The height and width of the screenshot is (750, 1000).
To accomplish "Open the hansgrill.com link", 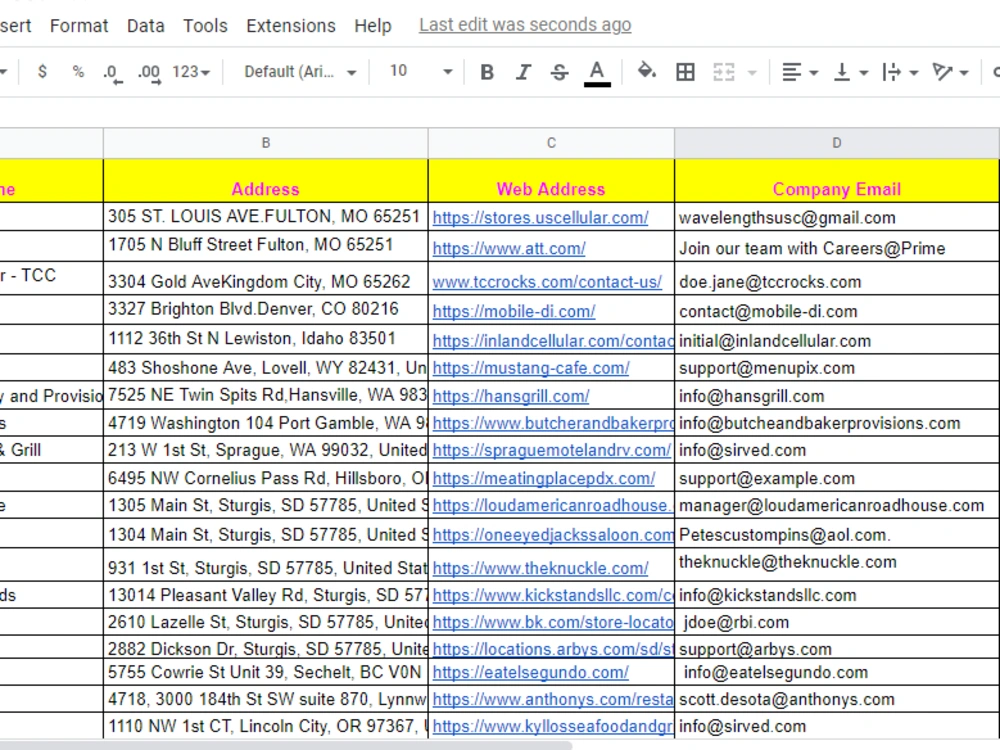I will coord(511,396).
